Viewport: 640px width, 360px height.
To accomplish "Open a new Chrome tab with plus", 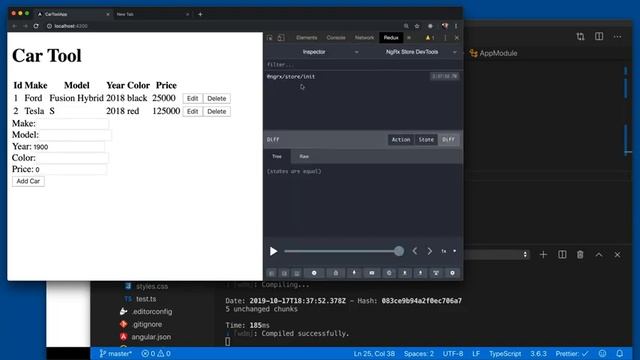I will point(200,14).
